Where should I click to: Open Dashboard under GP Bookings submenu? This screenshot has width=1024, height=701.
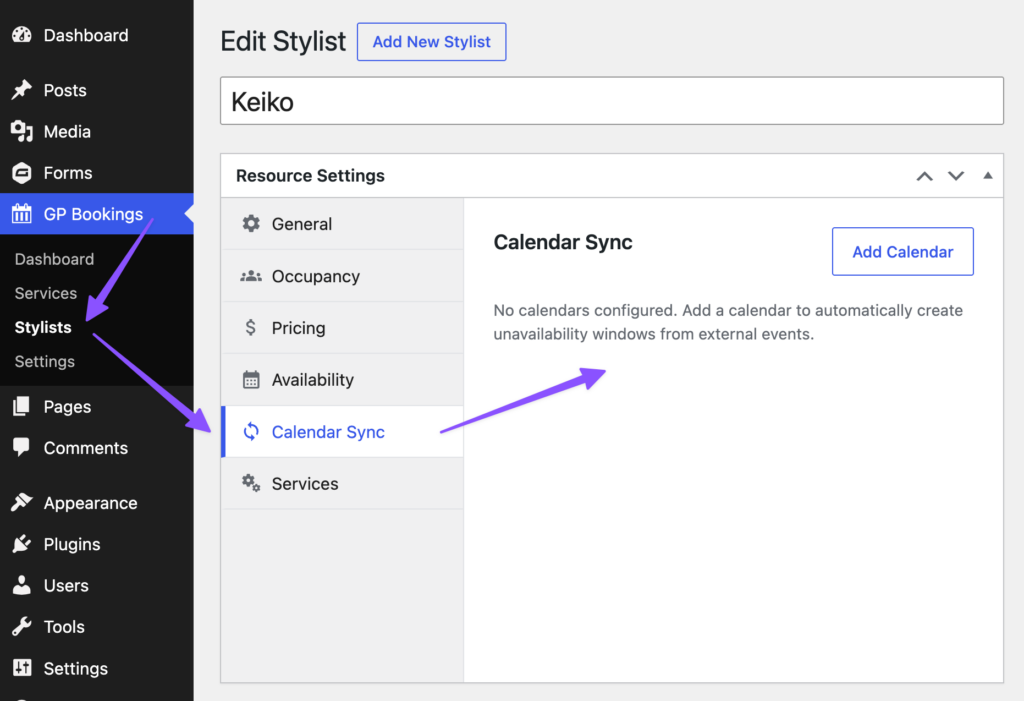(54, 259)
